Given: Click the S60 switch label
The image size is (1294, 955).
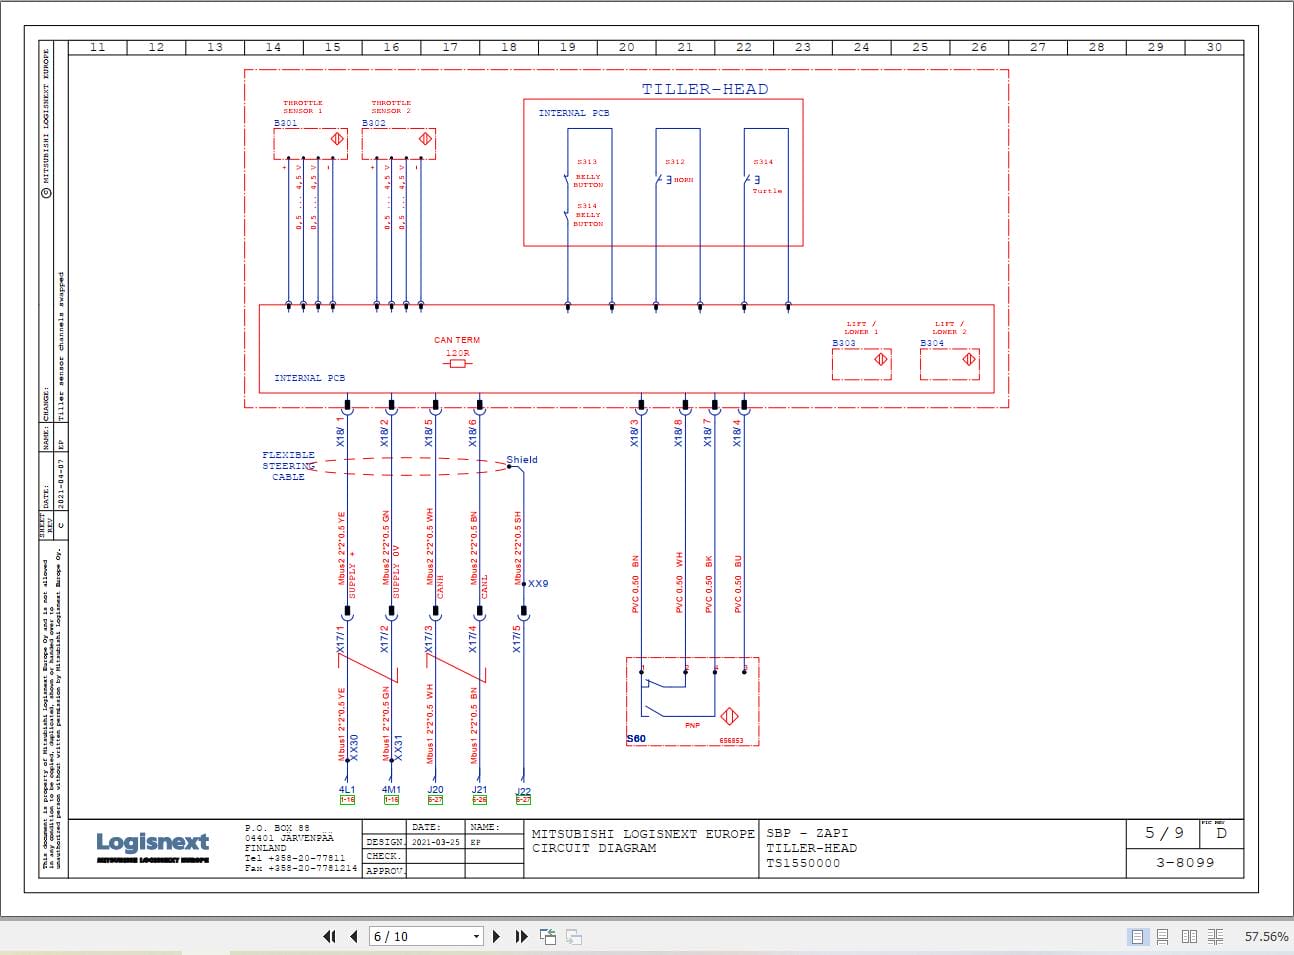Looking at the screenshot, I should 636,739.
